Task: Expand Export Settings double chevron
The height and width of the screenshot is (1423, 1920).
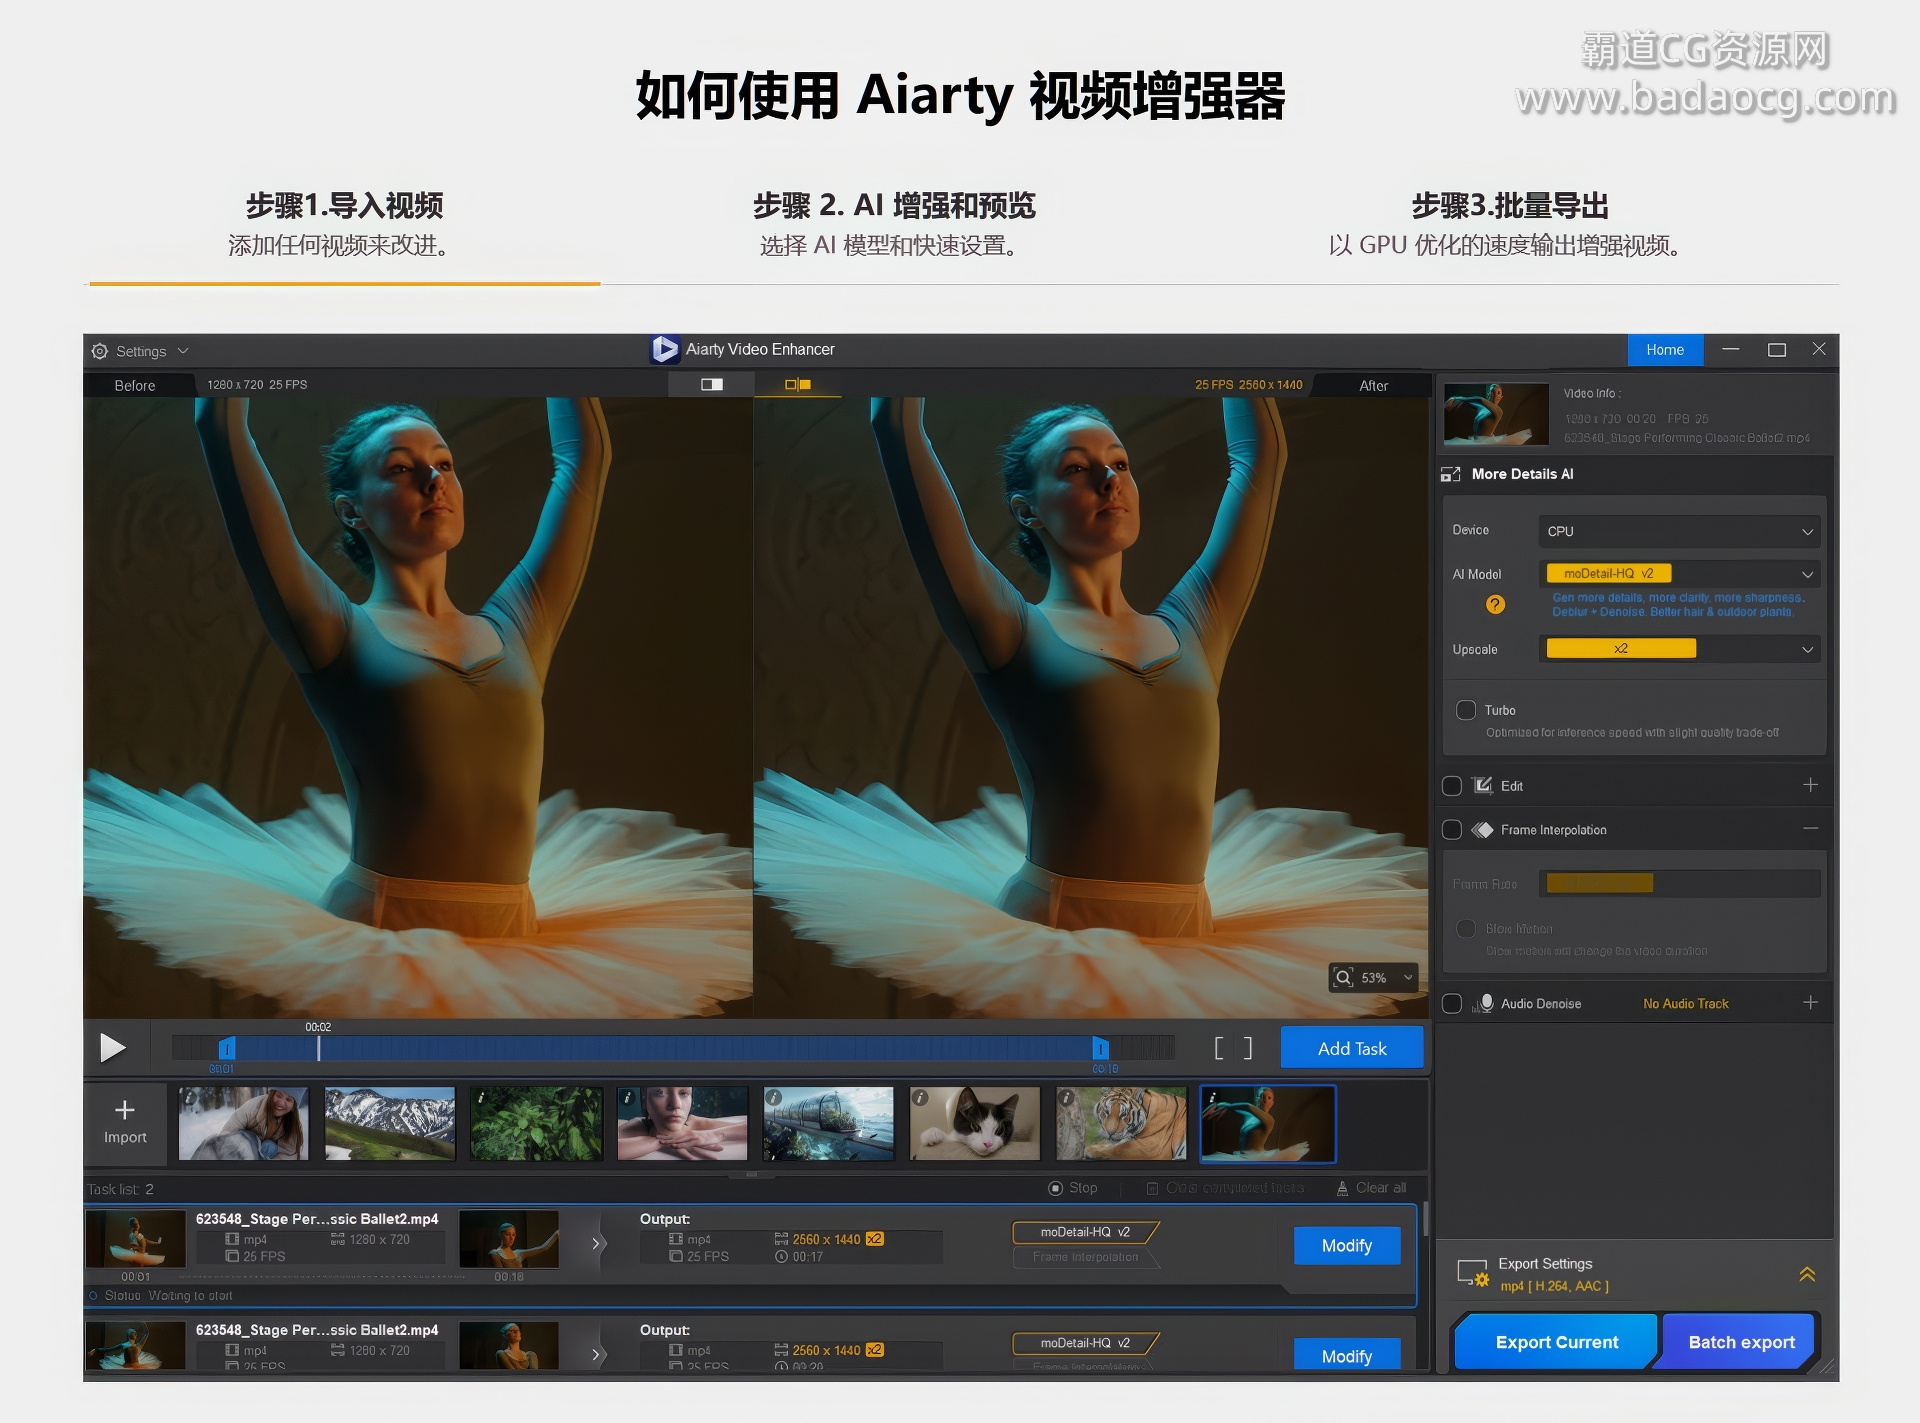Action: pyautogui.click(x=1807, y=1274)
